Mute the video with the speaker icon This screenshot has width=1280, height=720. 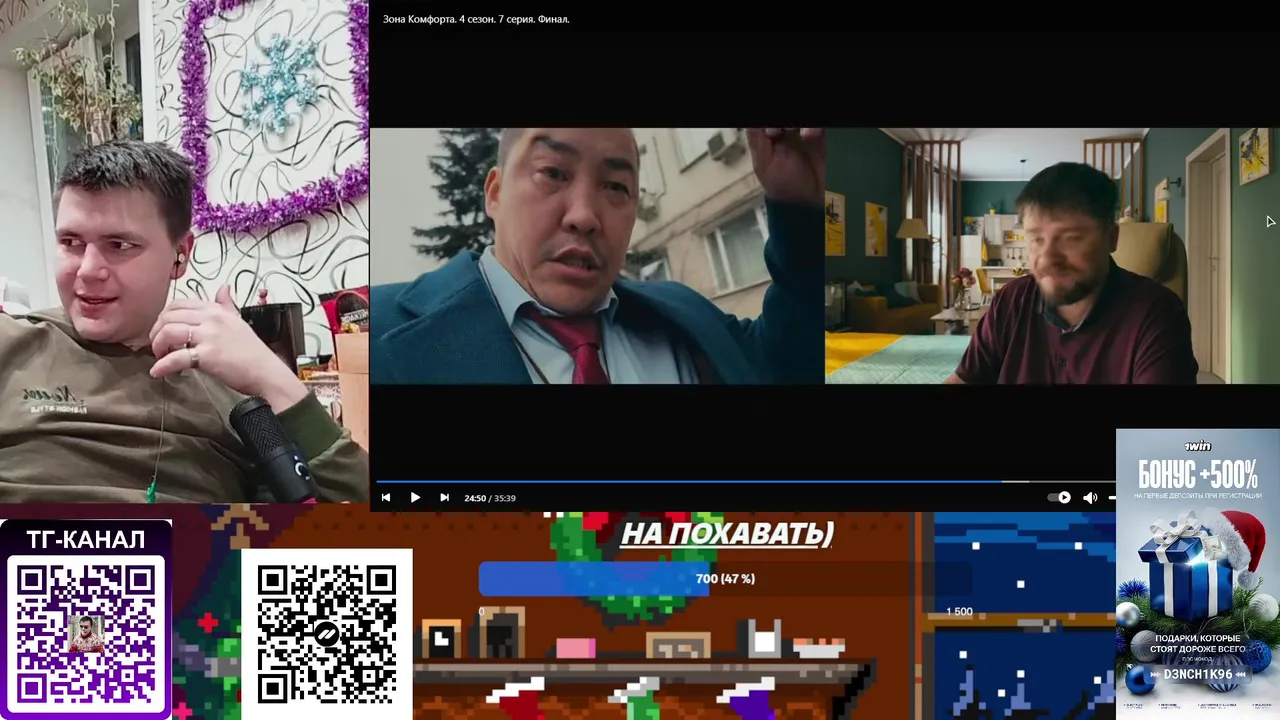coord(1090,498)
